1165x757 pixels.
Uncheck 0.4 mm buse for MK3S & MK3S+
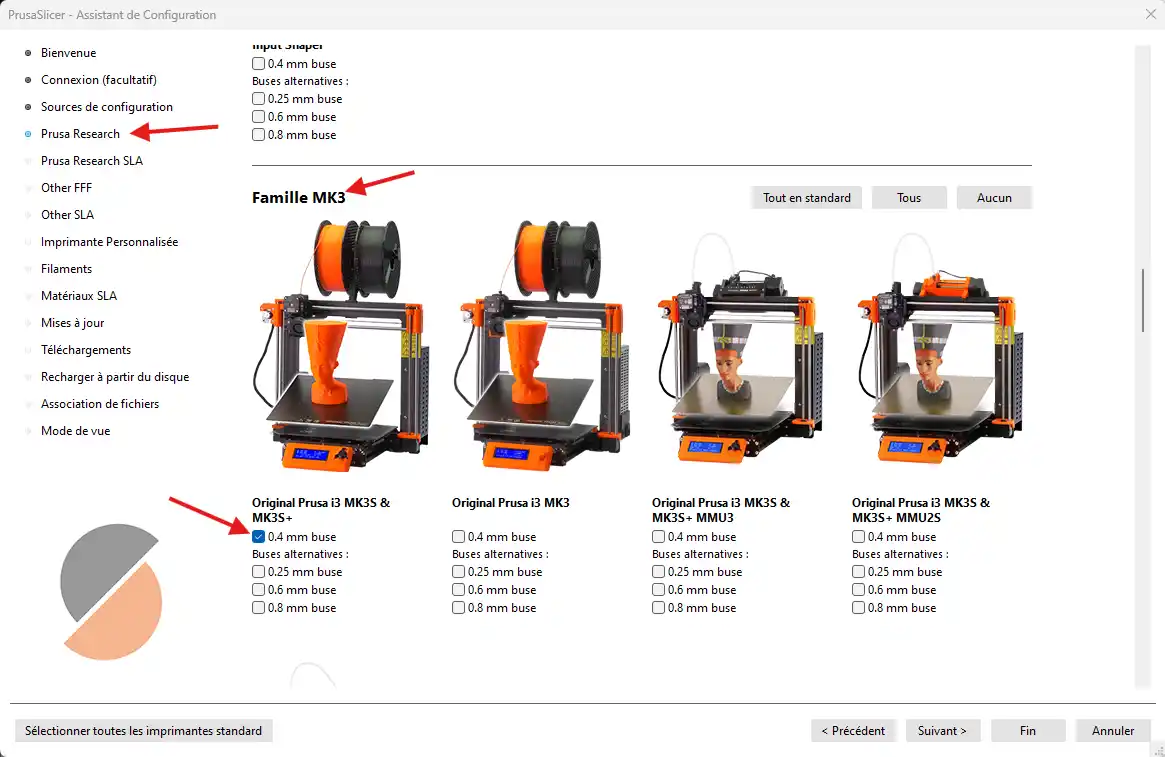pyautogui.click(x=259, y=536)
